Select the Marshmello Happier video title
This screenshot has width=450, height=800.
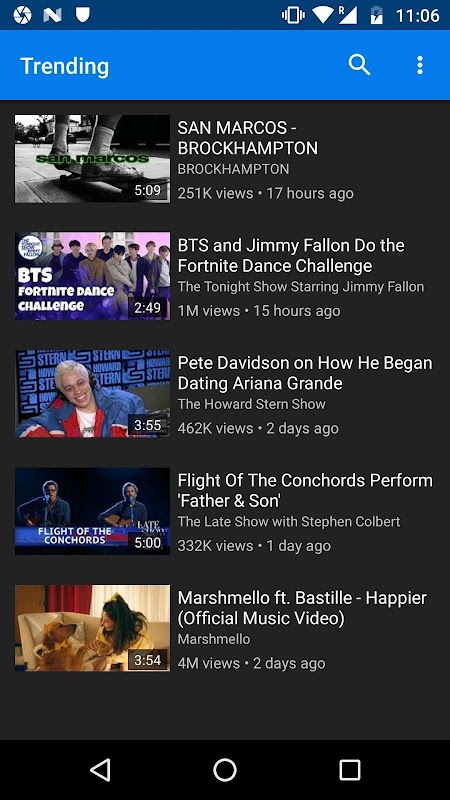click(x=302, y=608)
